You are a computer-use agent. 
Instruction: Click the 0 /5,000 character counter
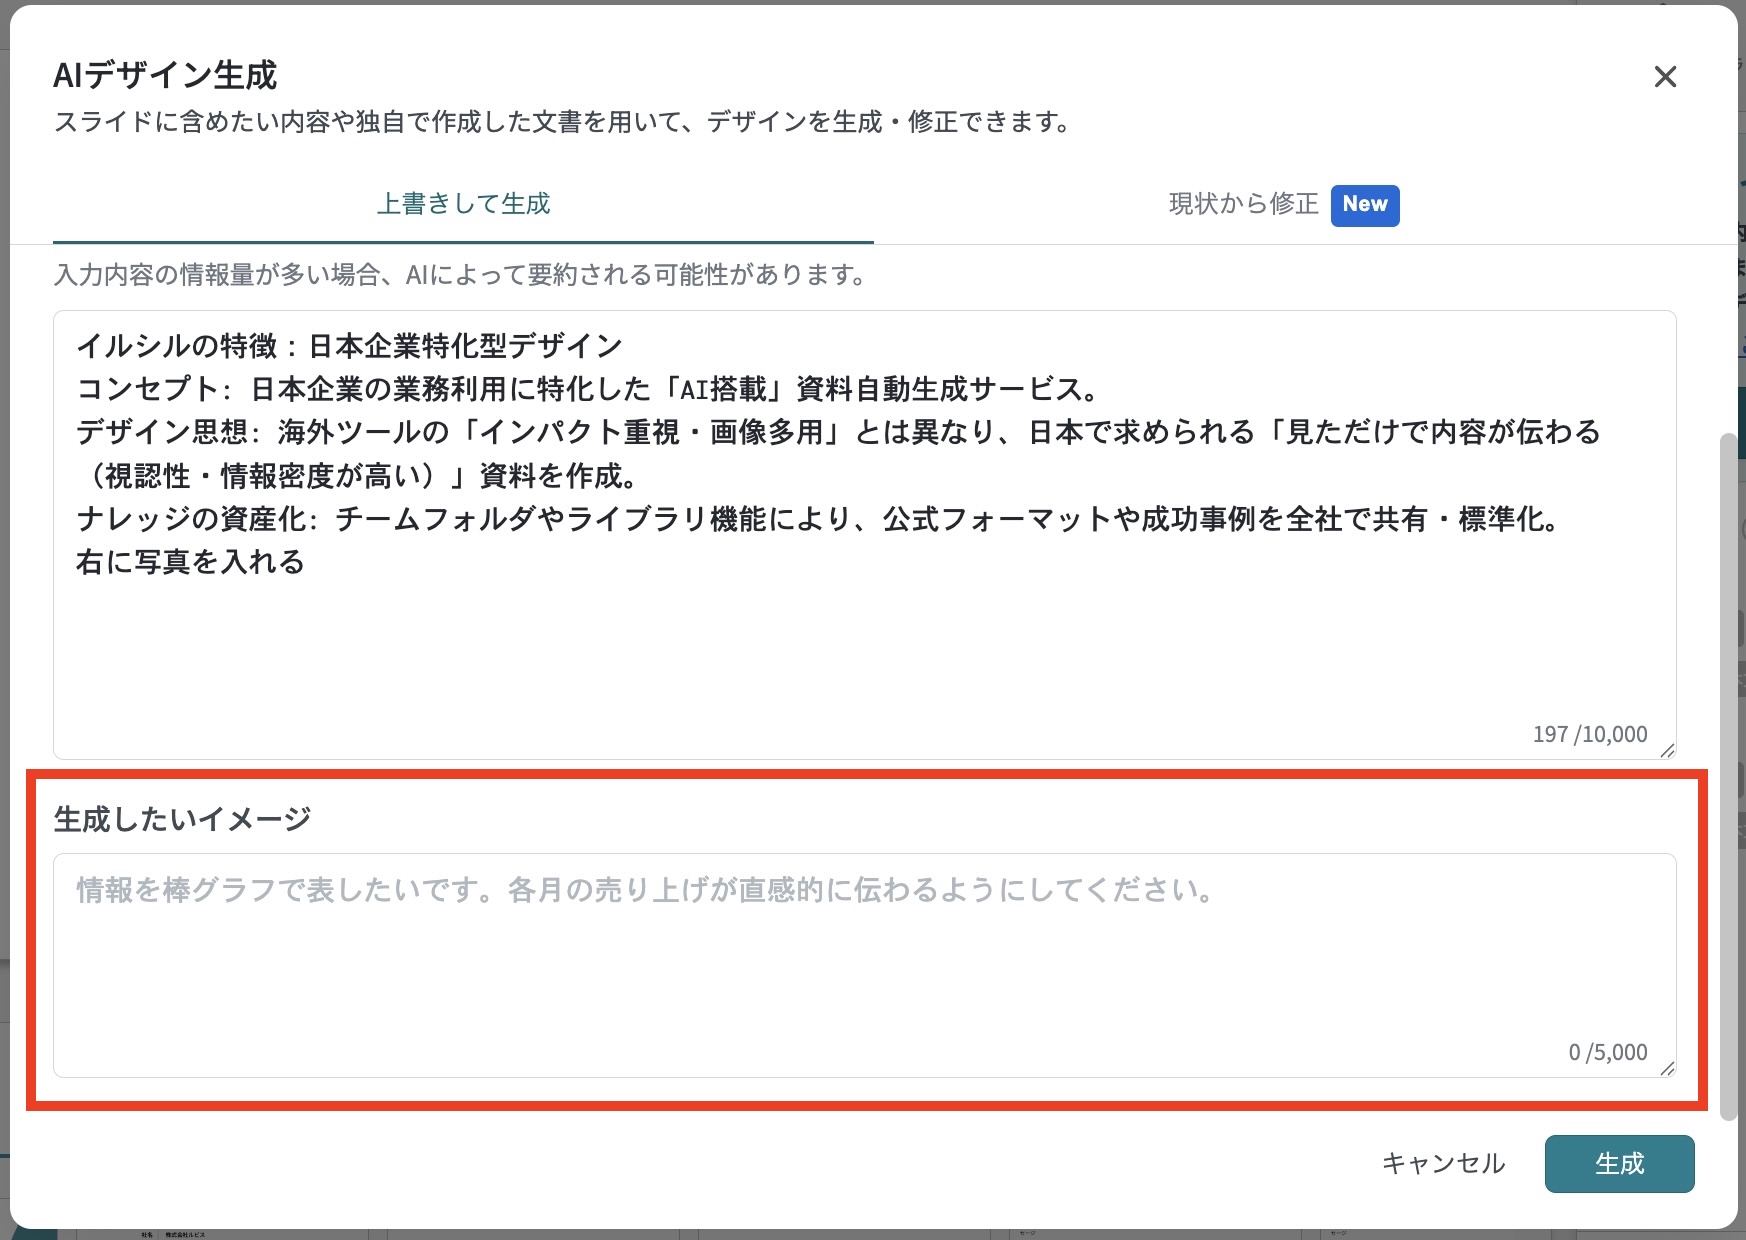tap(1608, 1053)
